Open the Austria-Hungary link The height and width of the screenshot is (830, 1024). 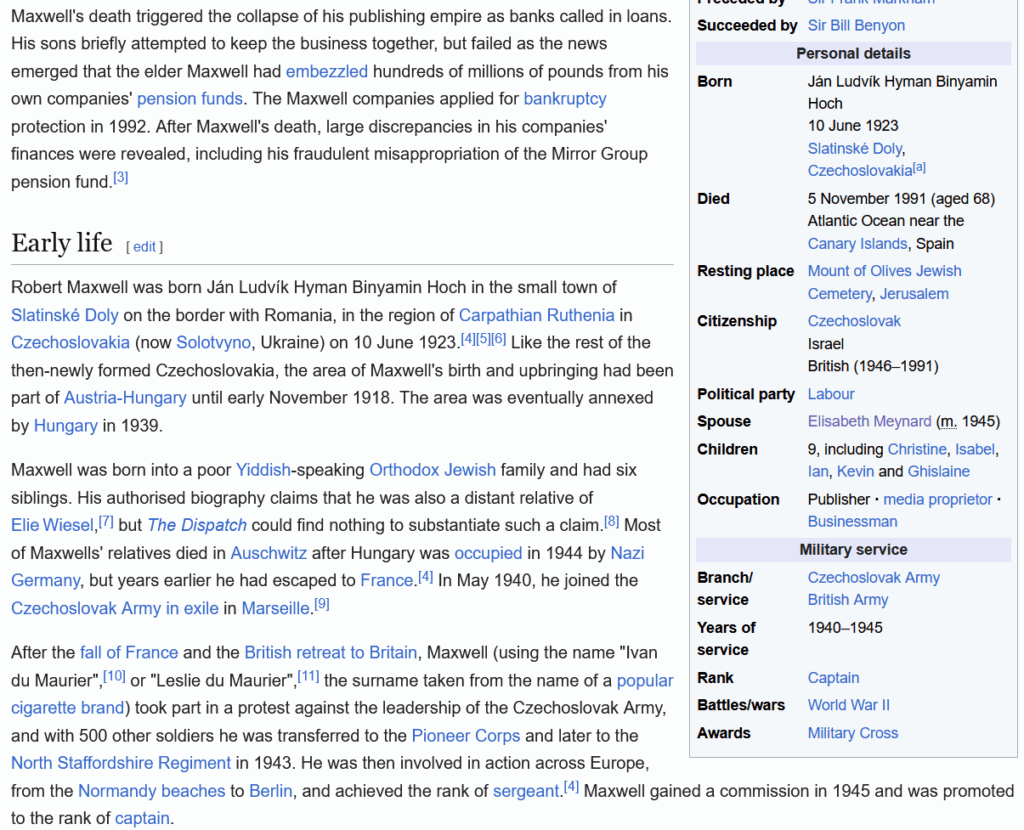pos(125,397)
